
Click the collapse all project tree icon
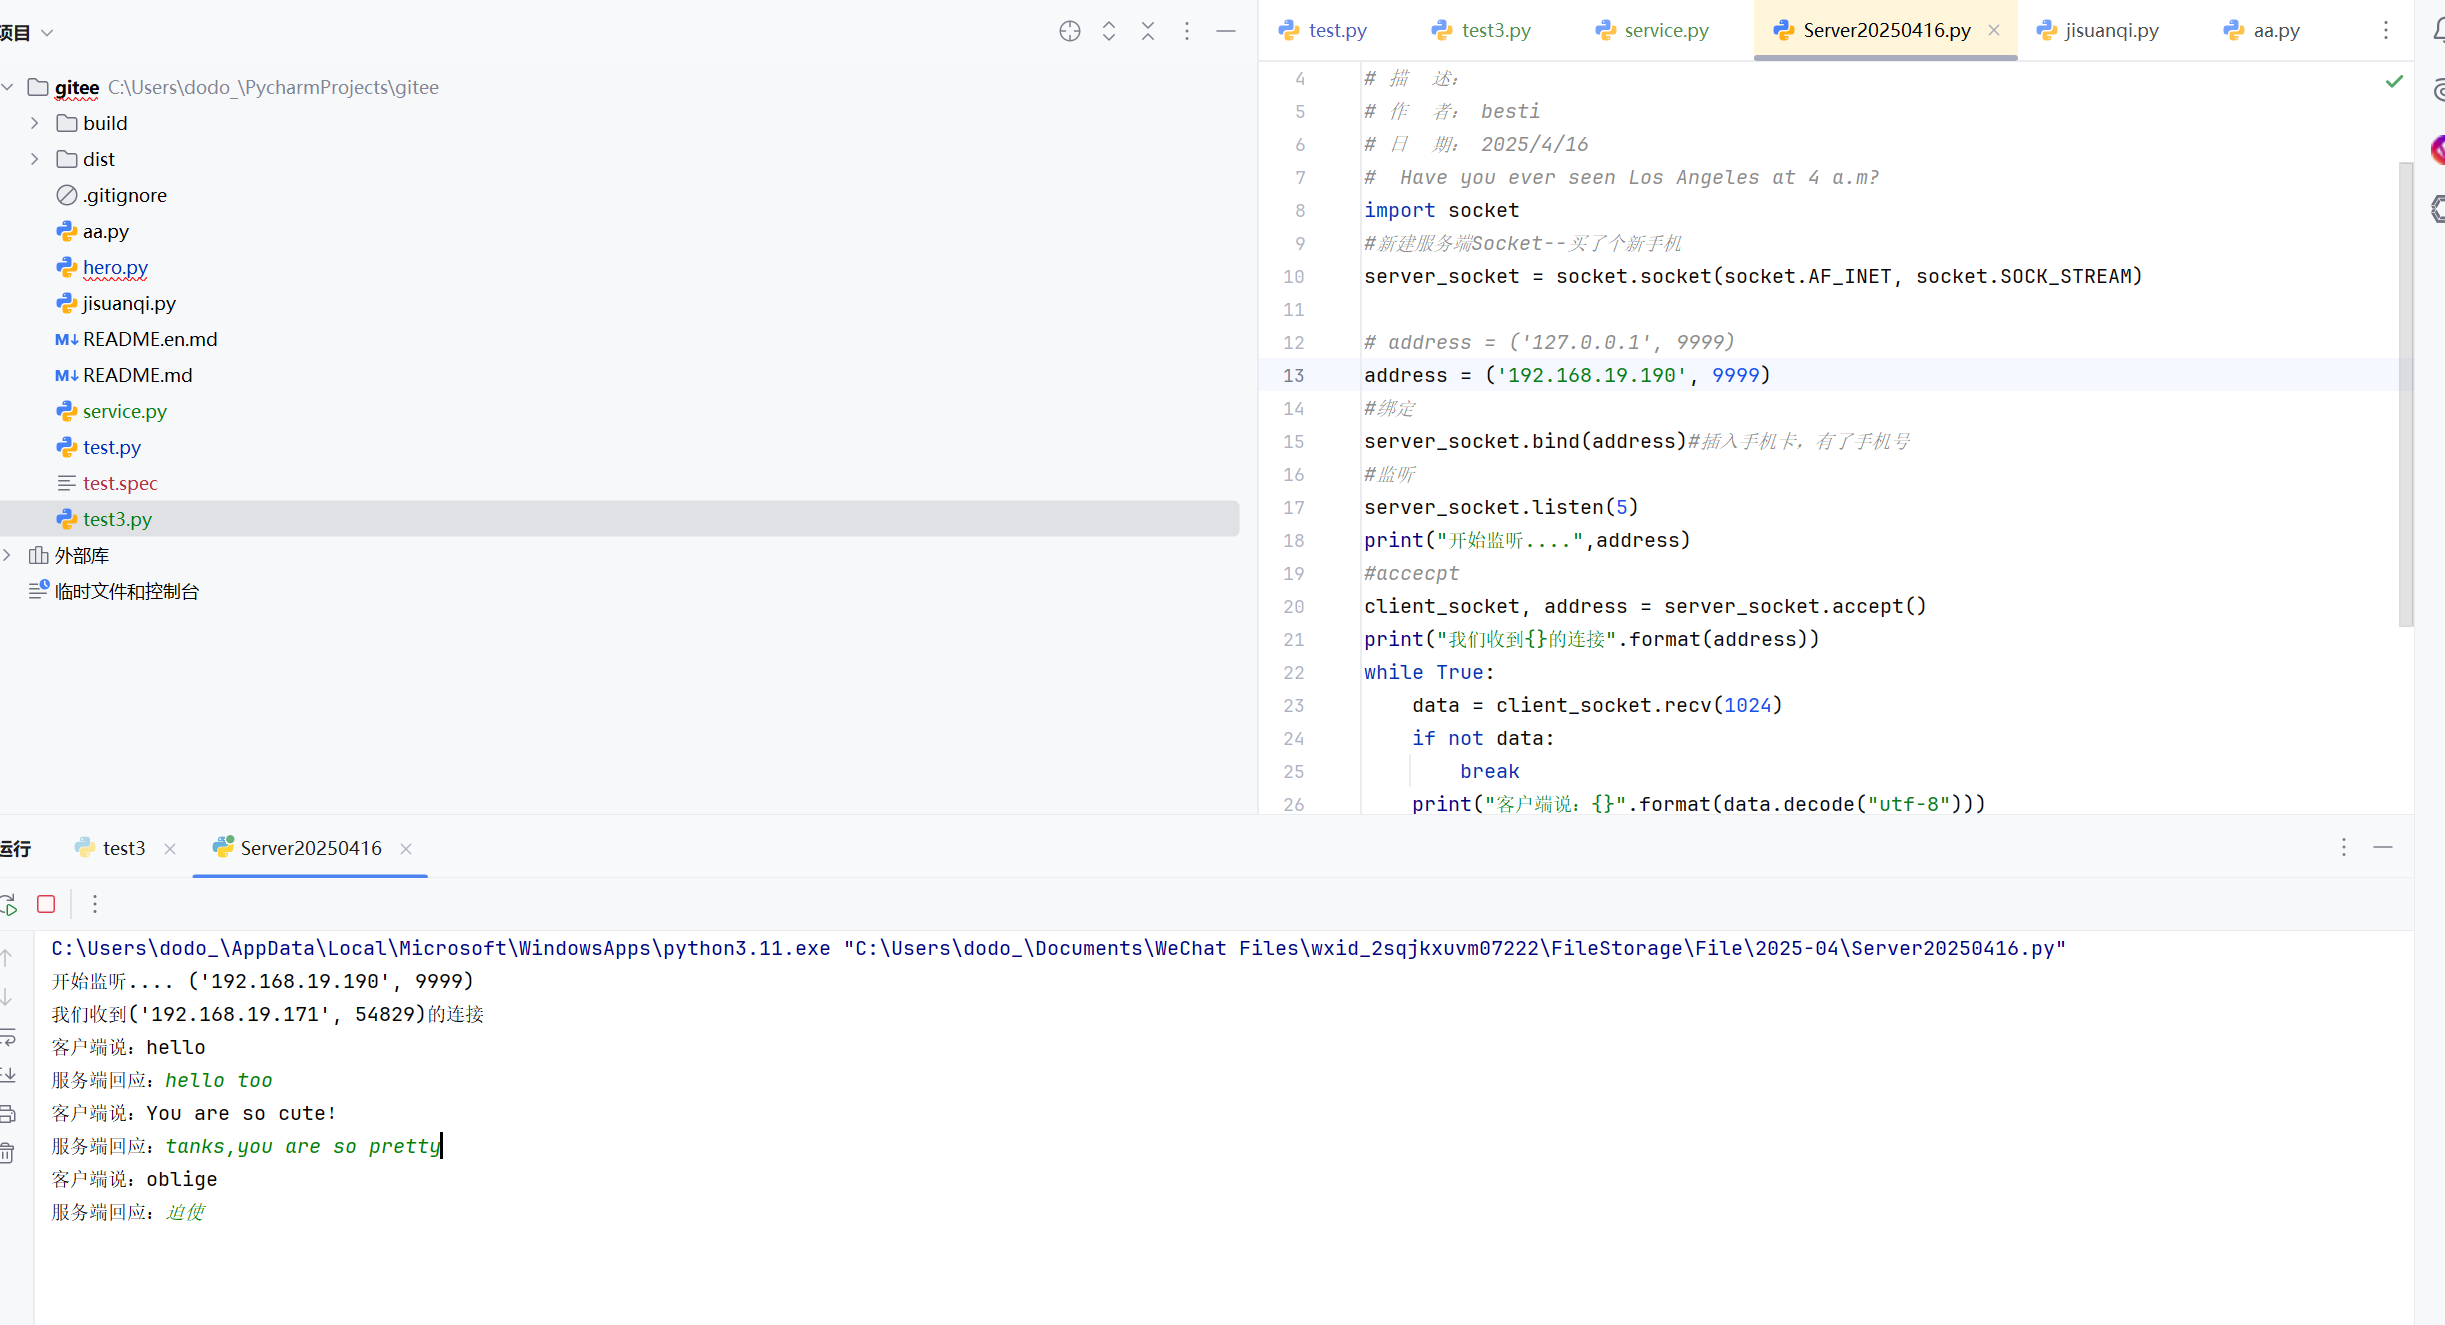(x=1147, y=31)
